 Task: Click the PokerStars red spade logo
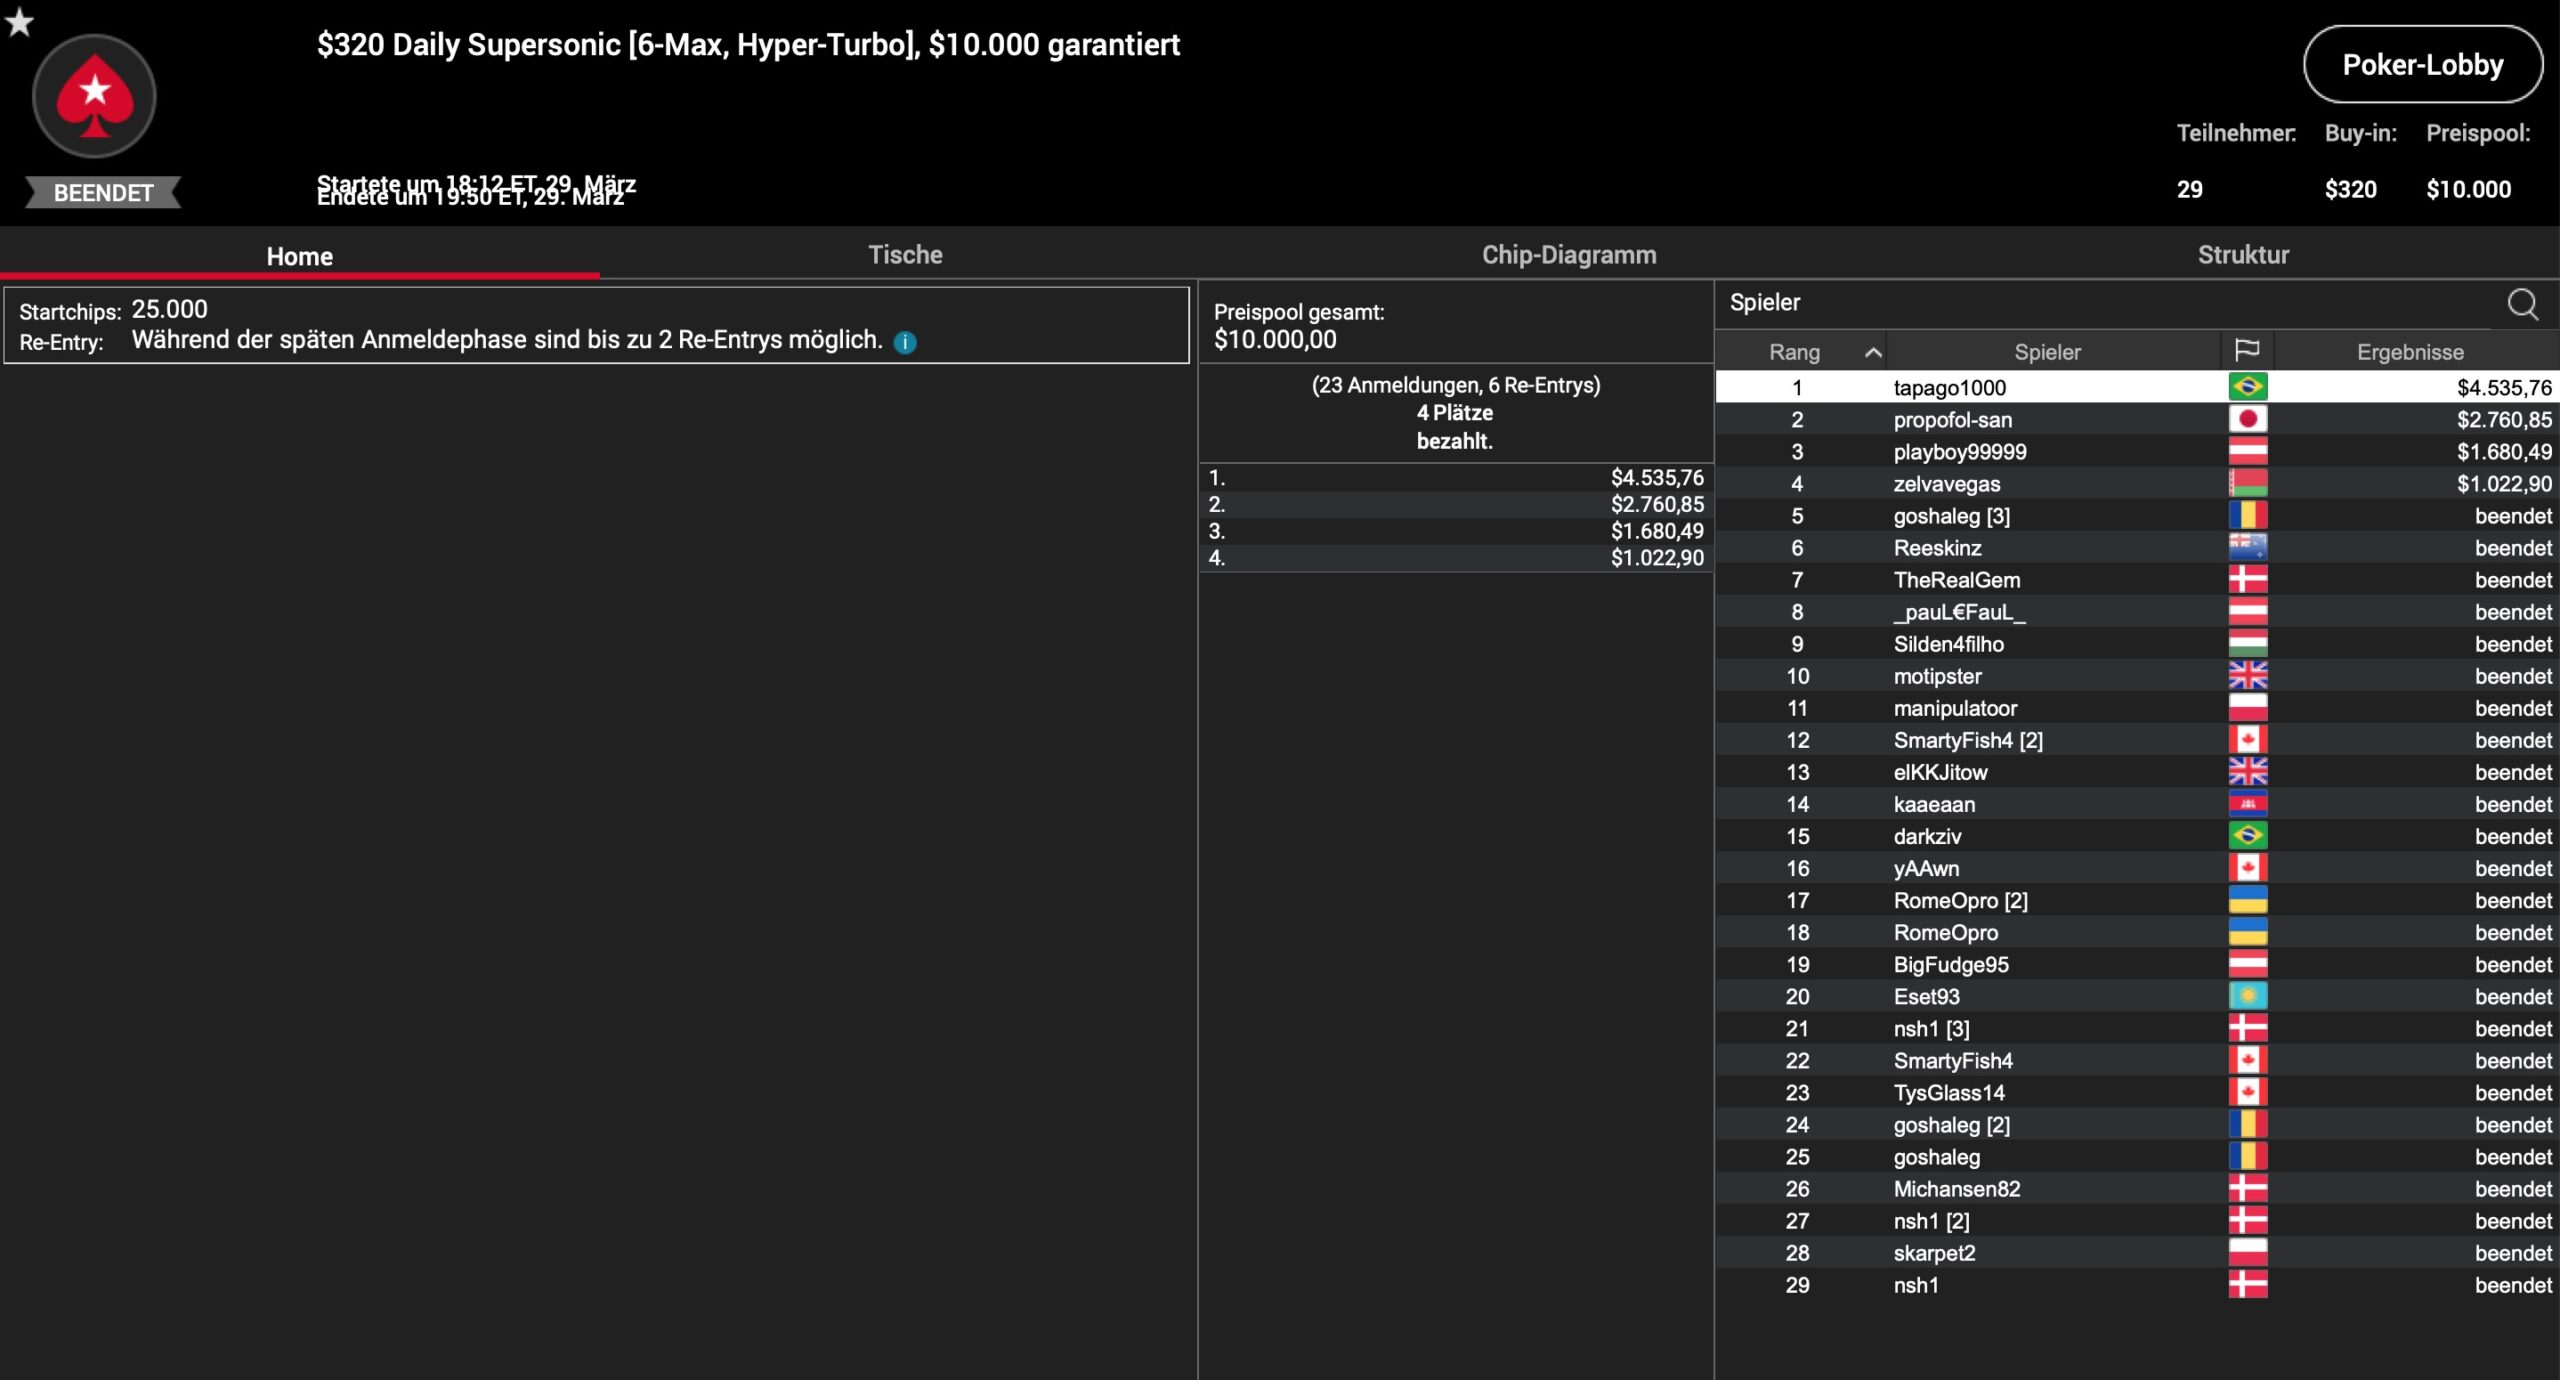pyautogui.click(x=94, y=96)
